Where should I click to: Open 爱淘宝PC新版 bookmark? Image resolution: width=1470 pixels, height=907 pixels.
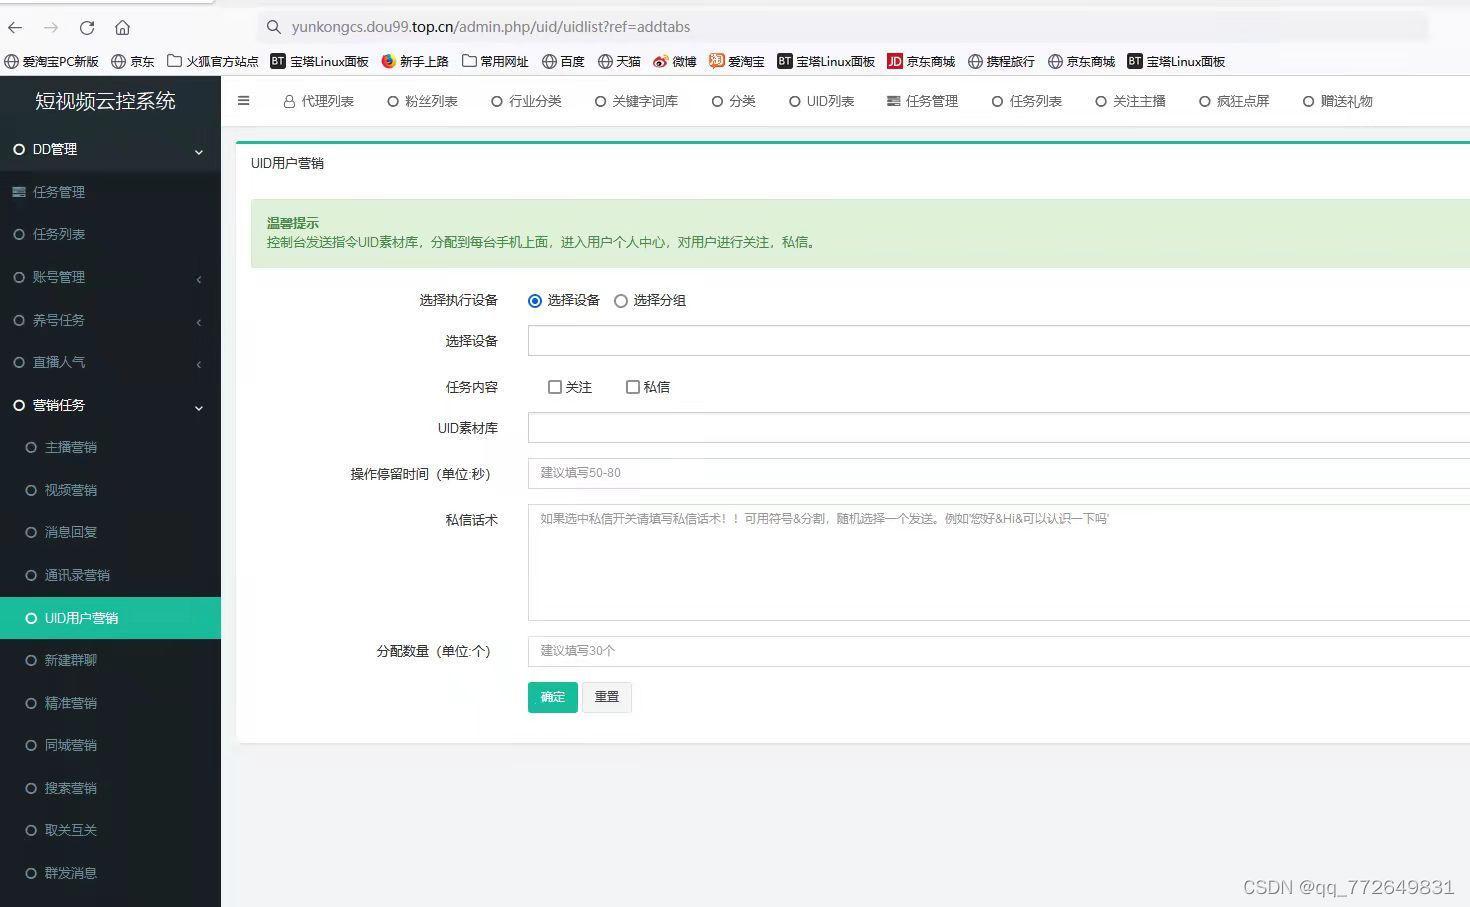click(52, 62)
